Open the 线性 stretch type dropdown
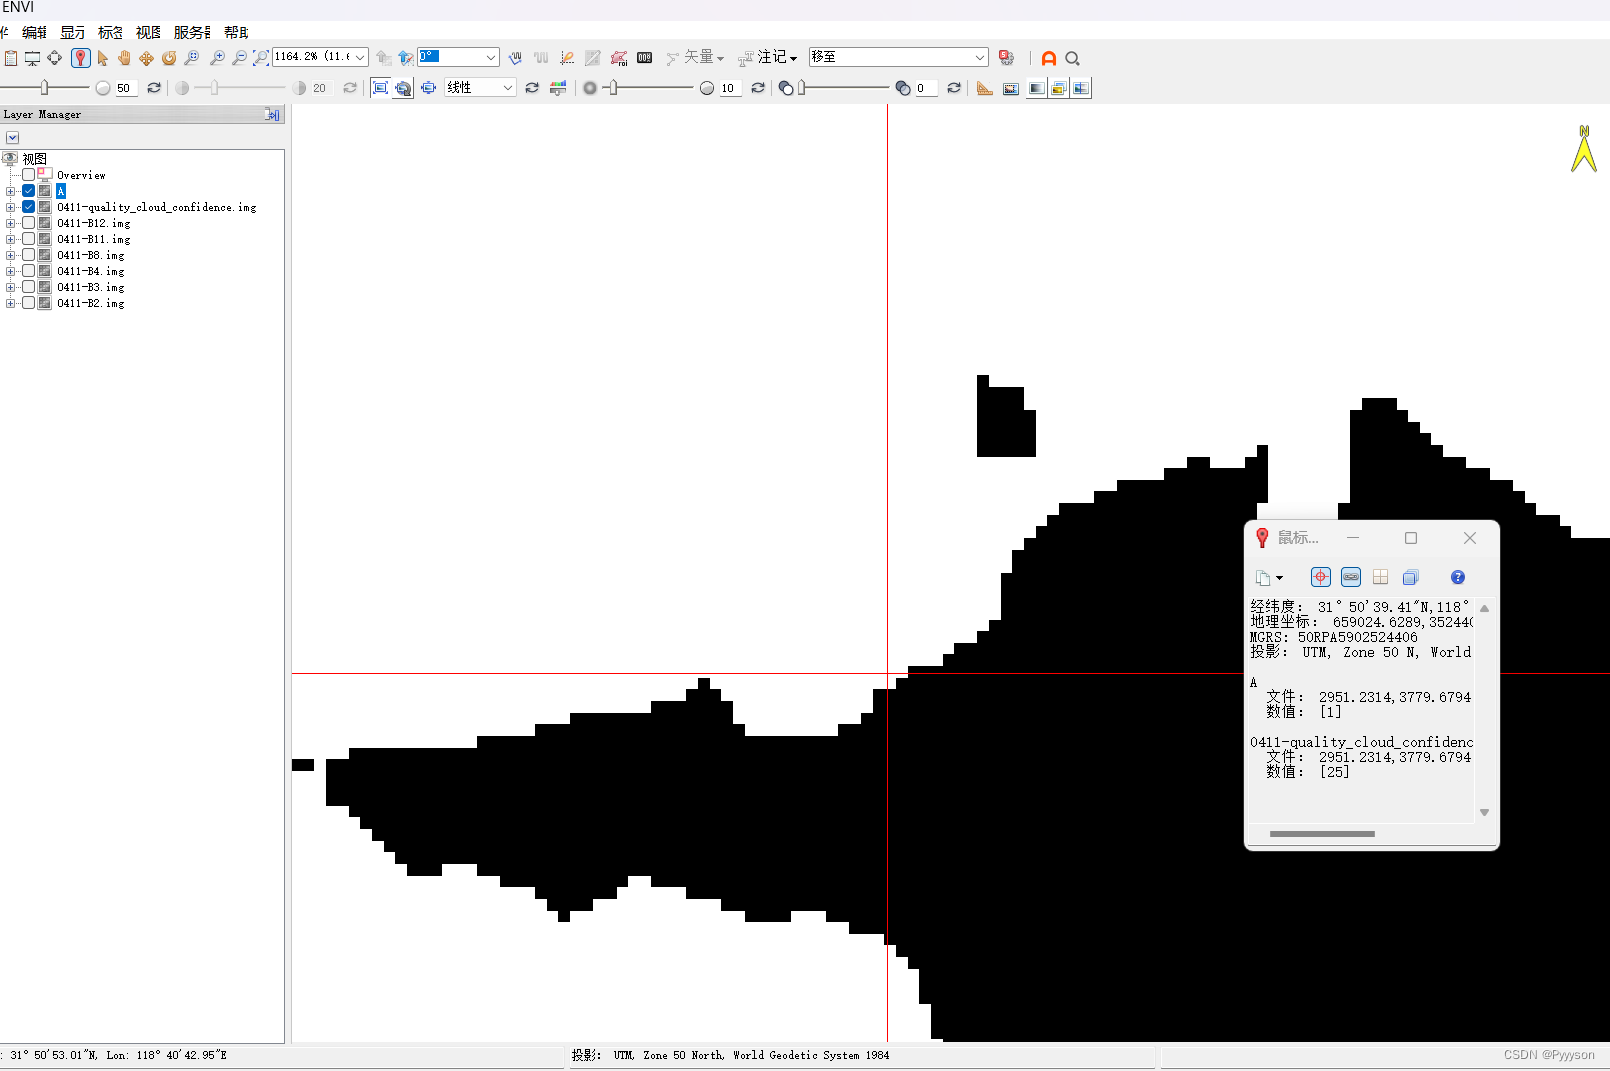1610x1071 pixels. pyautogui.click(x=508, y=88)
